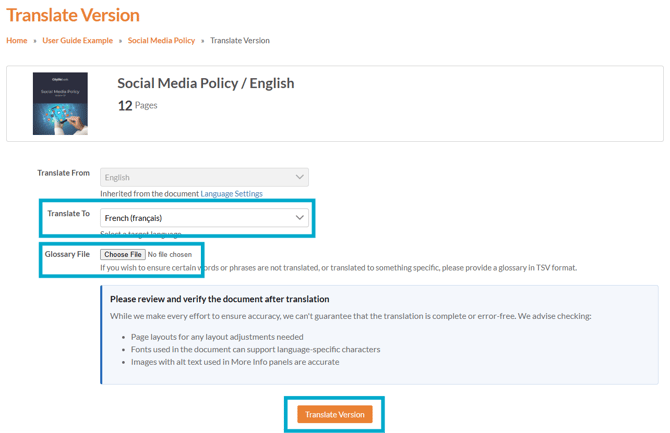Click the chevron arrow on Translate To
The width and height of the screenshot is (670, 433).
point(299,217)
